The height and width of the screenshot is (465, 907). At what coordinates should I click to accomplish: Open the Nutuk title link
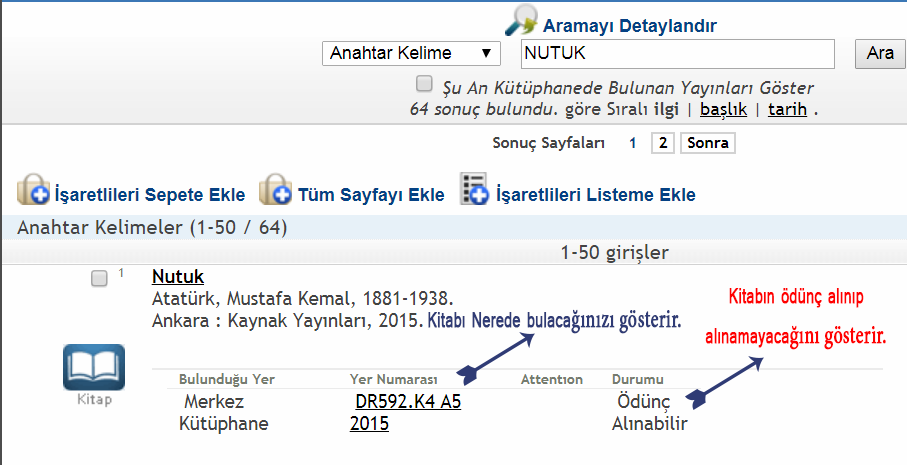pos(178,277)
